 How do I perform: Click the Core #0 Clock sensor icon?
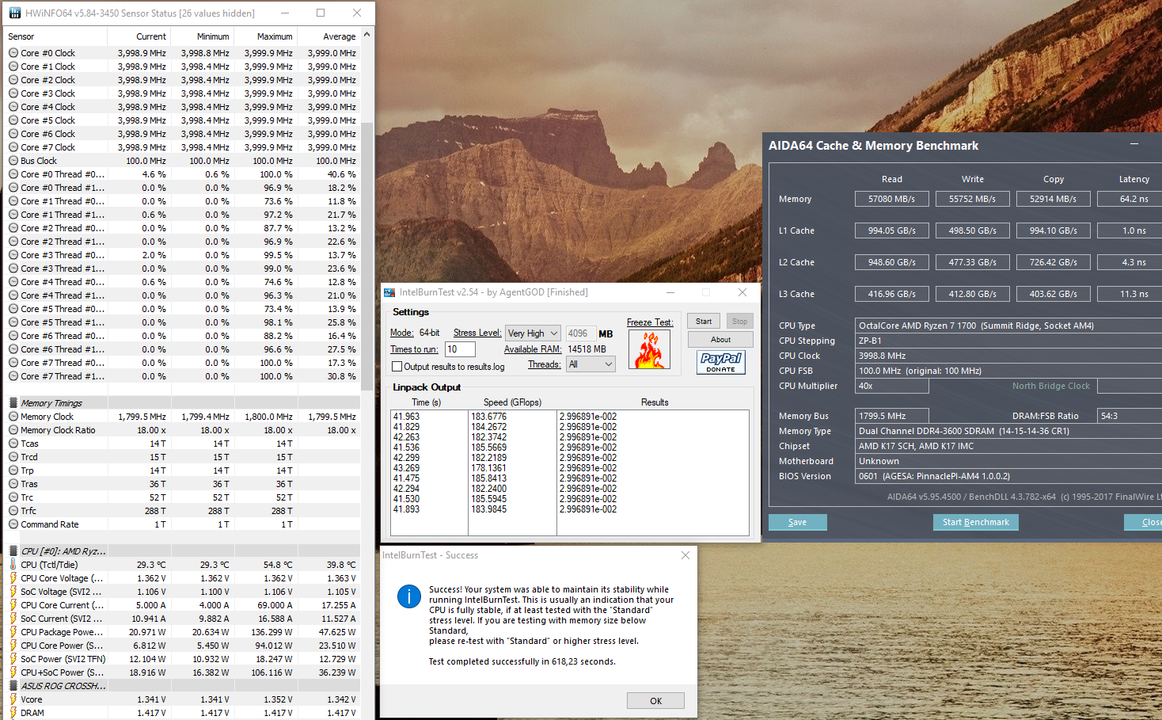(13, 53)
